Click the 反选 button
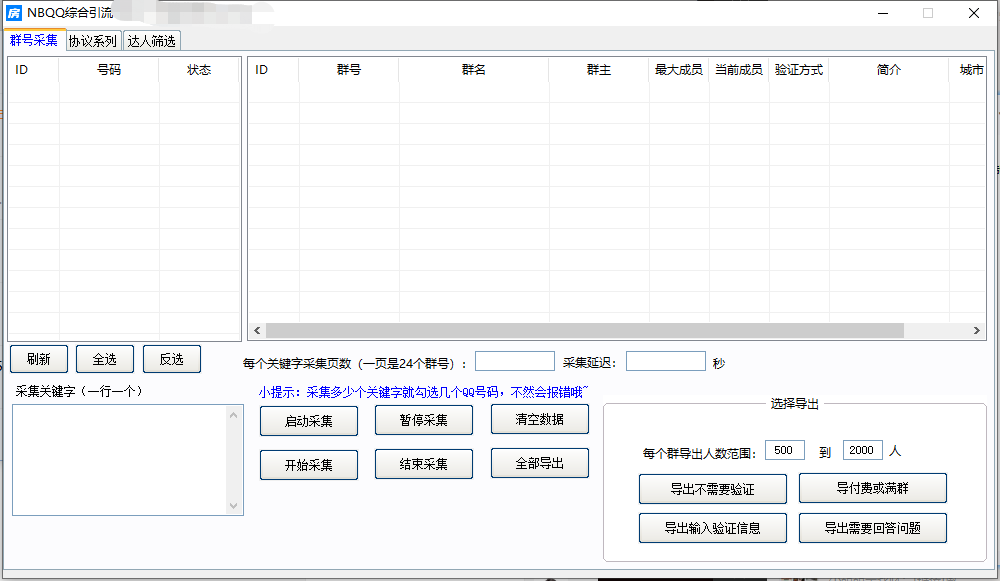1000x581 pixels. coord(171,359)
